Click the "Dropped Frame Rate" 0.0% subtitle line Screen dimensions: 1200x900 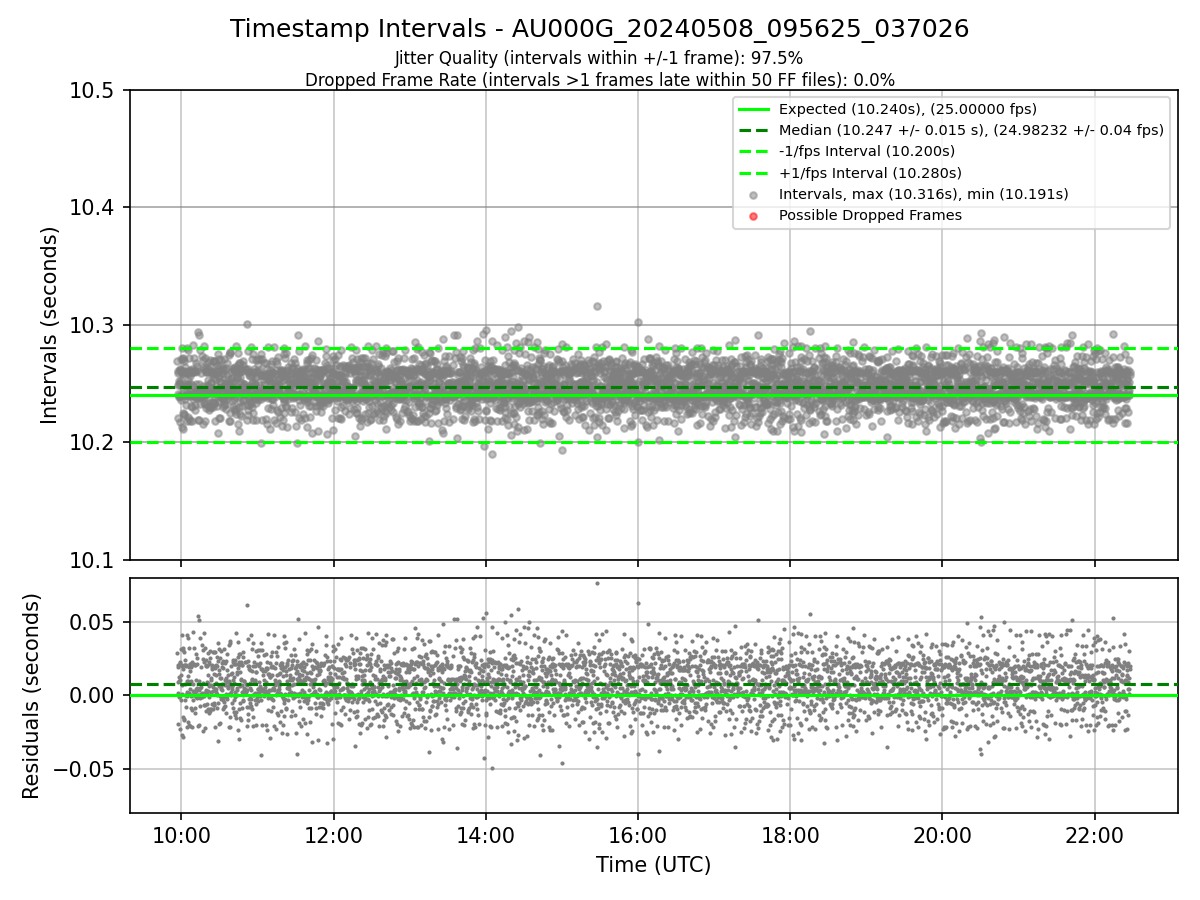[599, 80]
